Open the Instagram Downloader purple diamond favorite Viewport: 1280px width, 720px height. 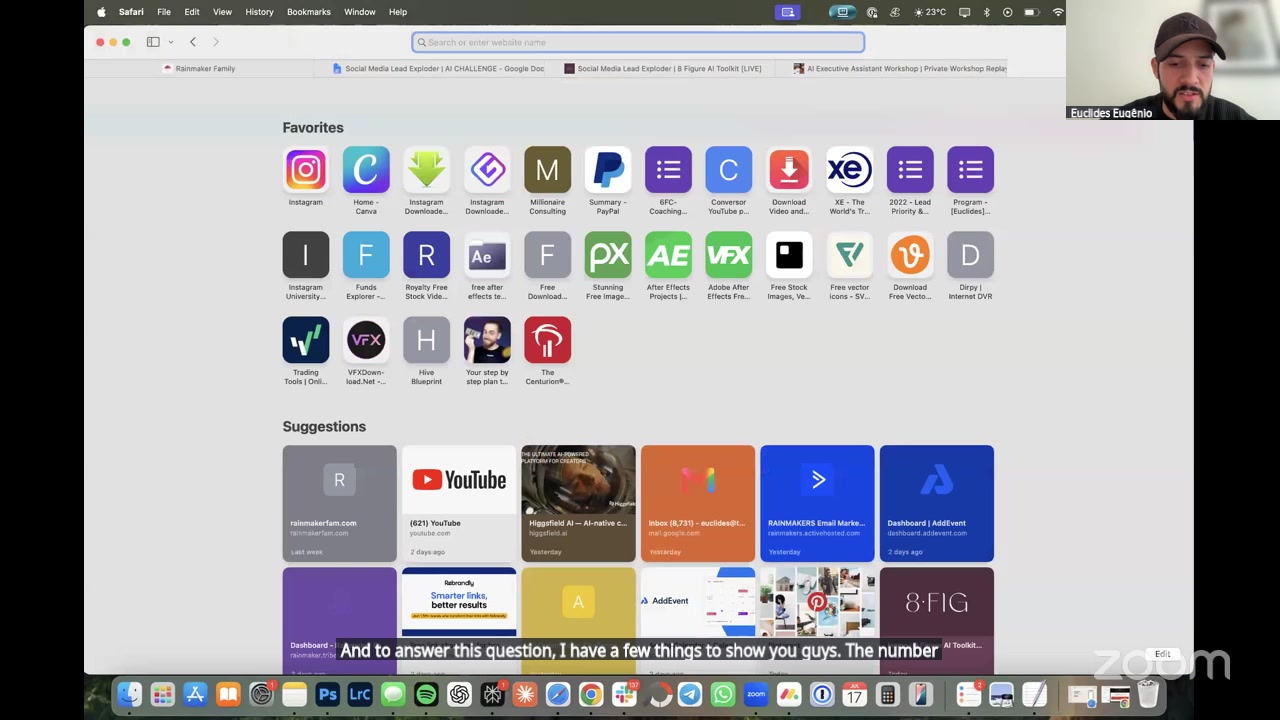(x=487, y=170)
